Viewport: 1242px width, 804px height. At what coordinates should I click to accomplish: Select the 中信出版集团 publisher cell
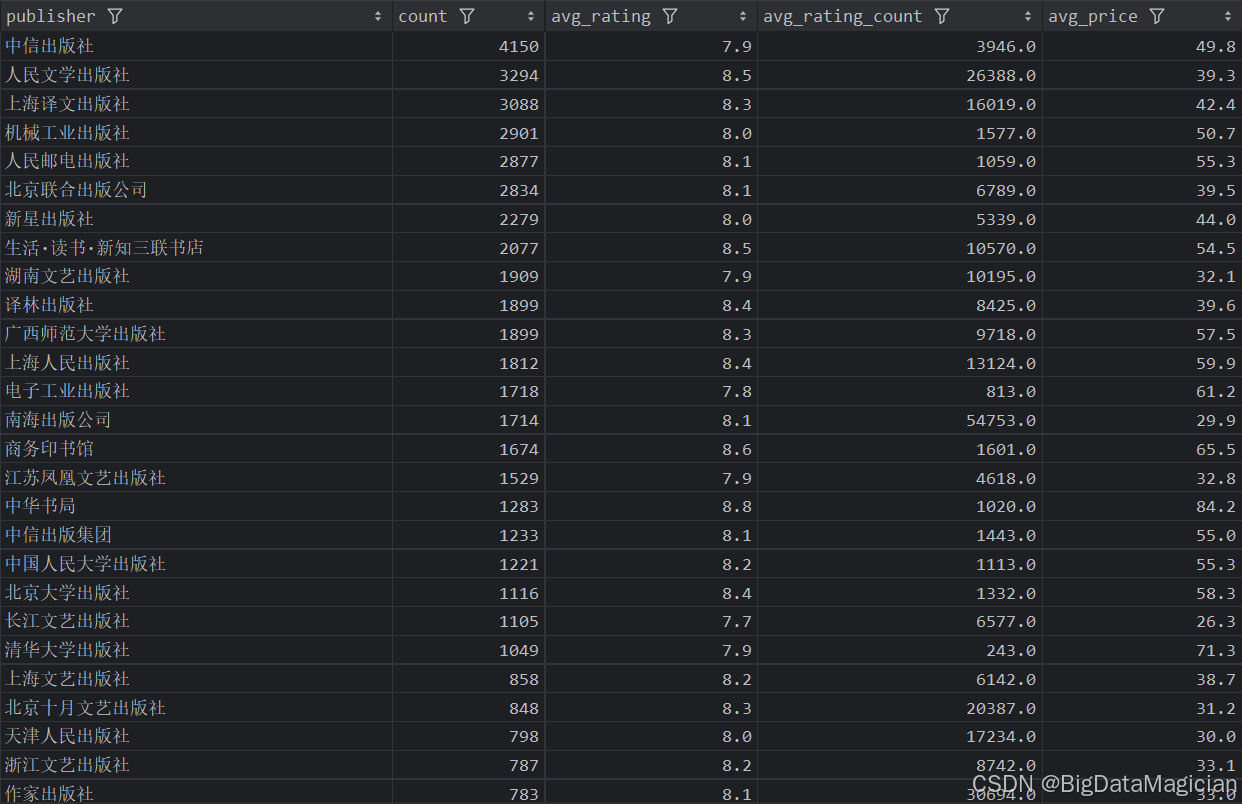196,535
